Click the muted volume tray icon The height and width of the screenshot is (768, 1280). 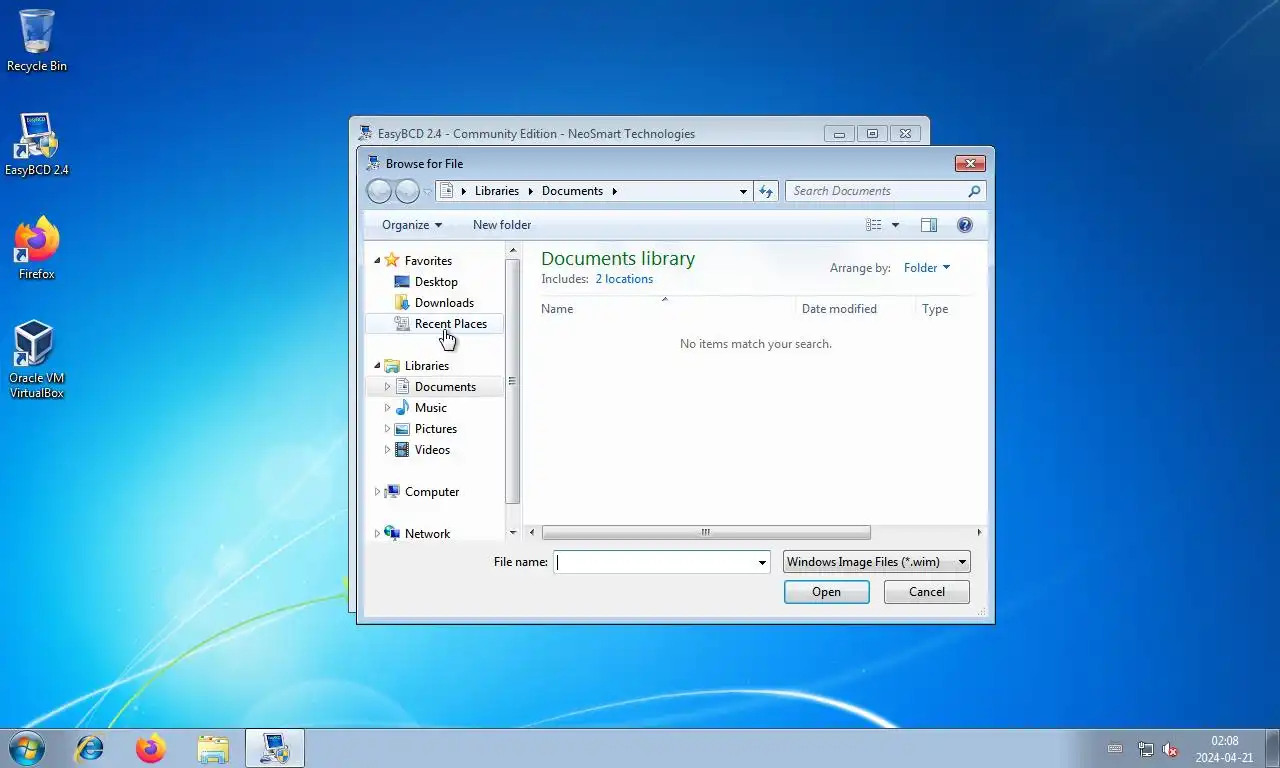(x=1170, y=749)
